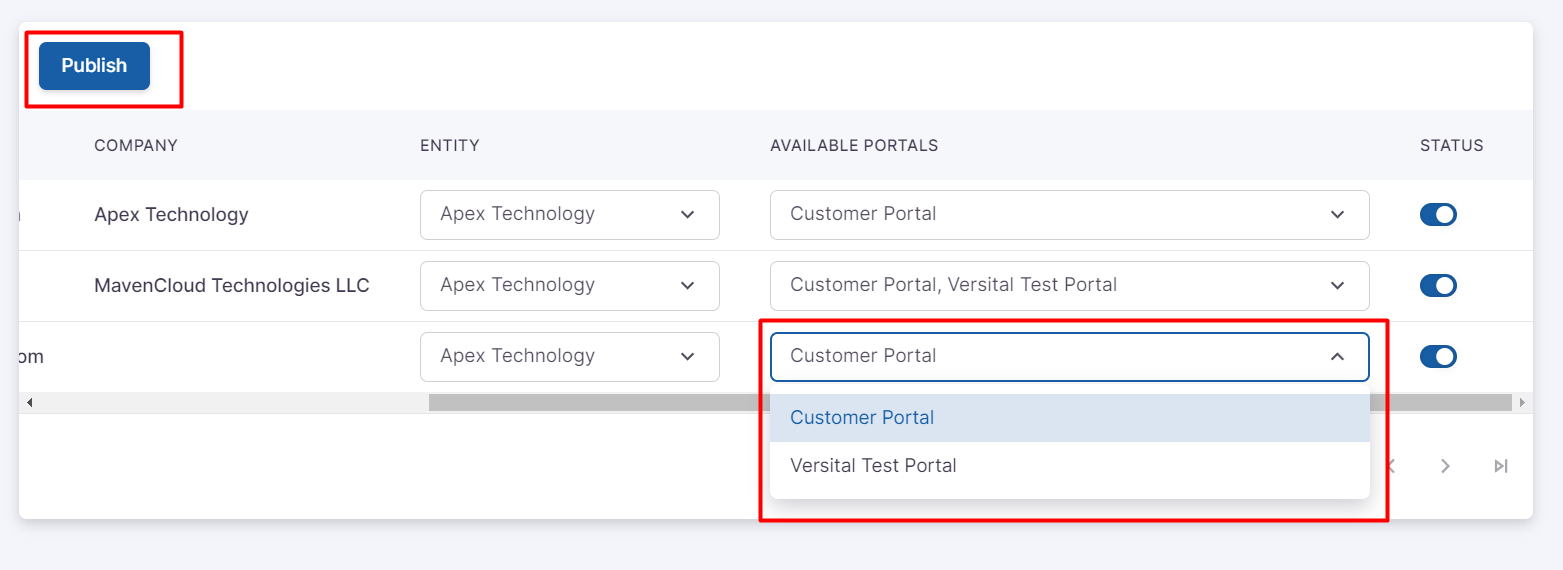This screenshot has width=1563, height=570.
Task: Toggle status for MavenCloud Technologies LLC
Action: pos(1438,286)
